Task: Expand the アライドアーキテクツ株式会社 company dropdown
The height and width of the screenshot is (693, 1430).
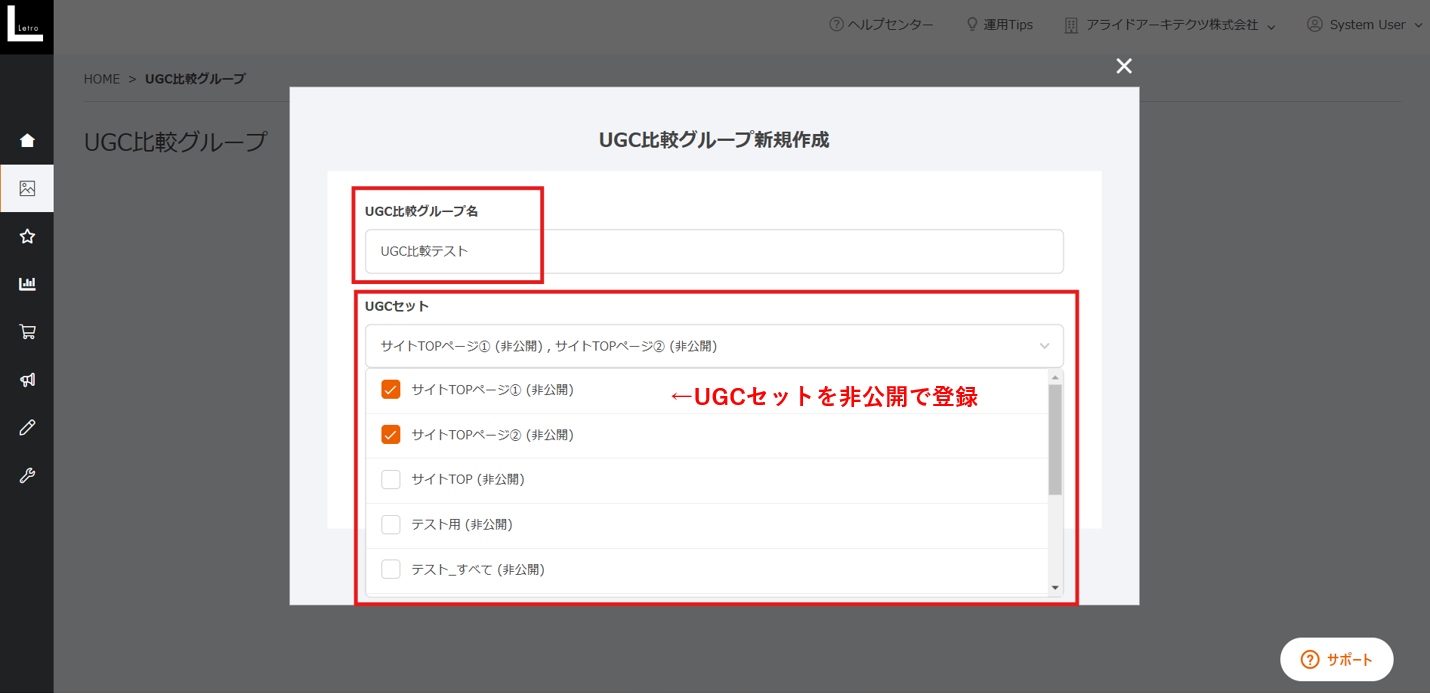Action: click(x=1170, y=24)
